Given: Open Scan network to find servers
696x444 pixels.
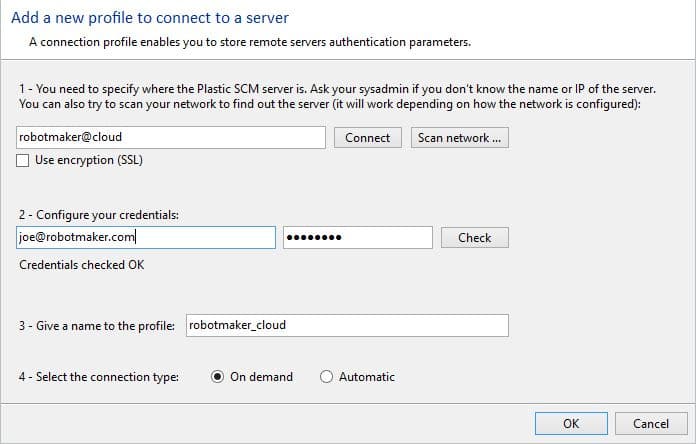Looking at the screenshot, I should 459,138.
